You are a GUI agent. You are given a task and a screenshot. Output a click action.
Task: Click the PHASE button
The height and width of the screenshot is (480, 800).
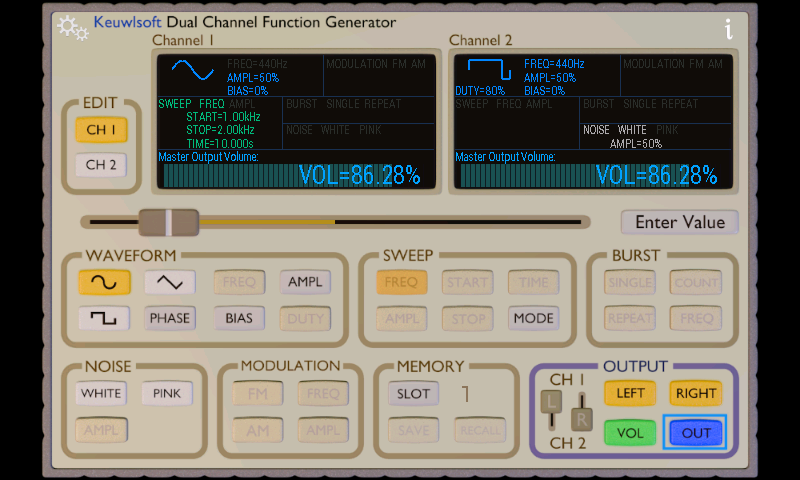[169, 318]
